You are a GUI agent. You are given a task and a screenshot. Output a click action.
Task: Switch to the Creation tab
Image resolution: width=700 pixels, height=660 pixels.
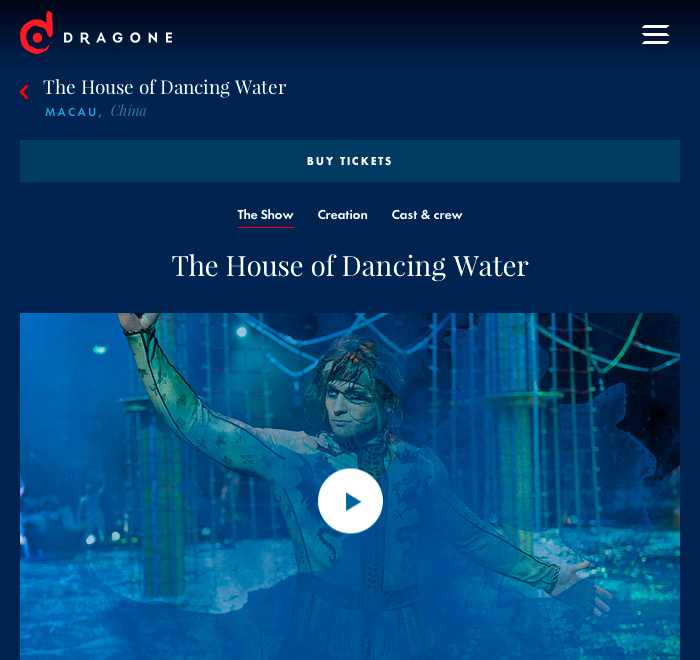coord(342,215)
